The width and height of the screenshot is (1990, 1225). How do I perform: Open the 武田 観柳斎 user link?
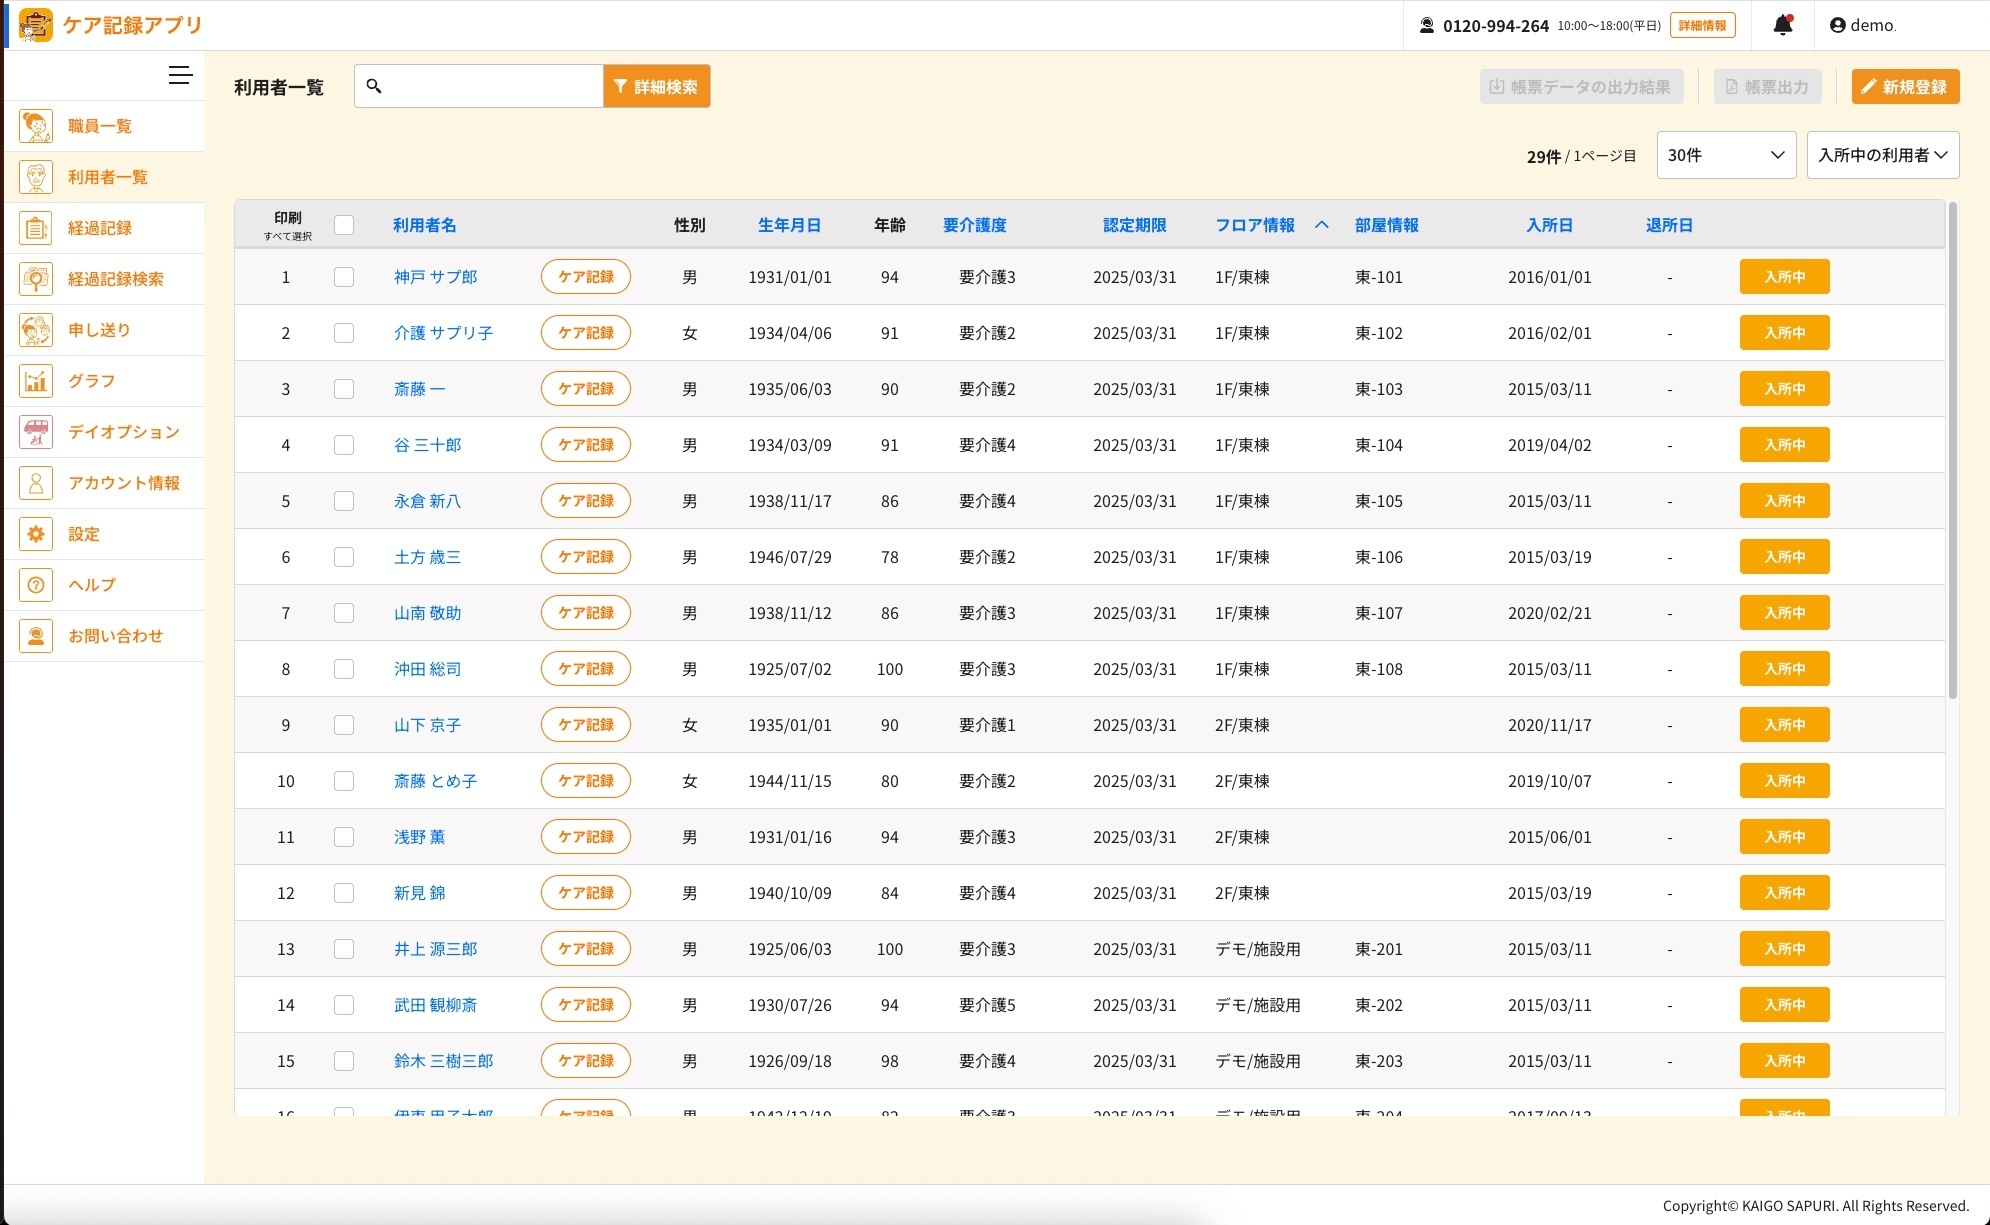pyautogui.click(x=435, y=1005)
